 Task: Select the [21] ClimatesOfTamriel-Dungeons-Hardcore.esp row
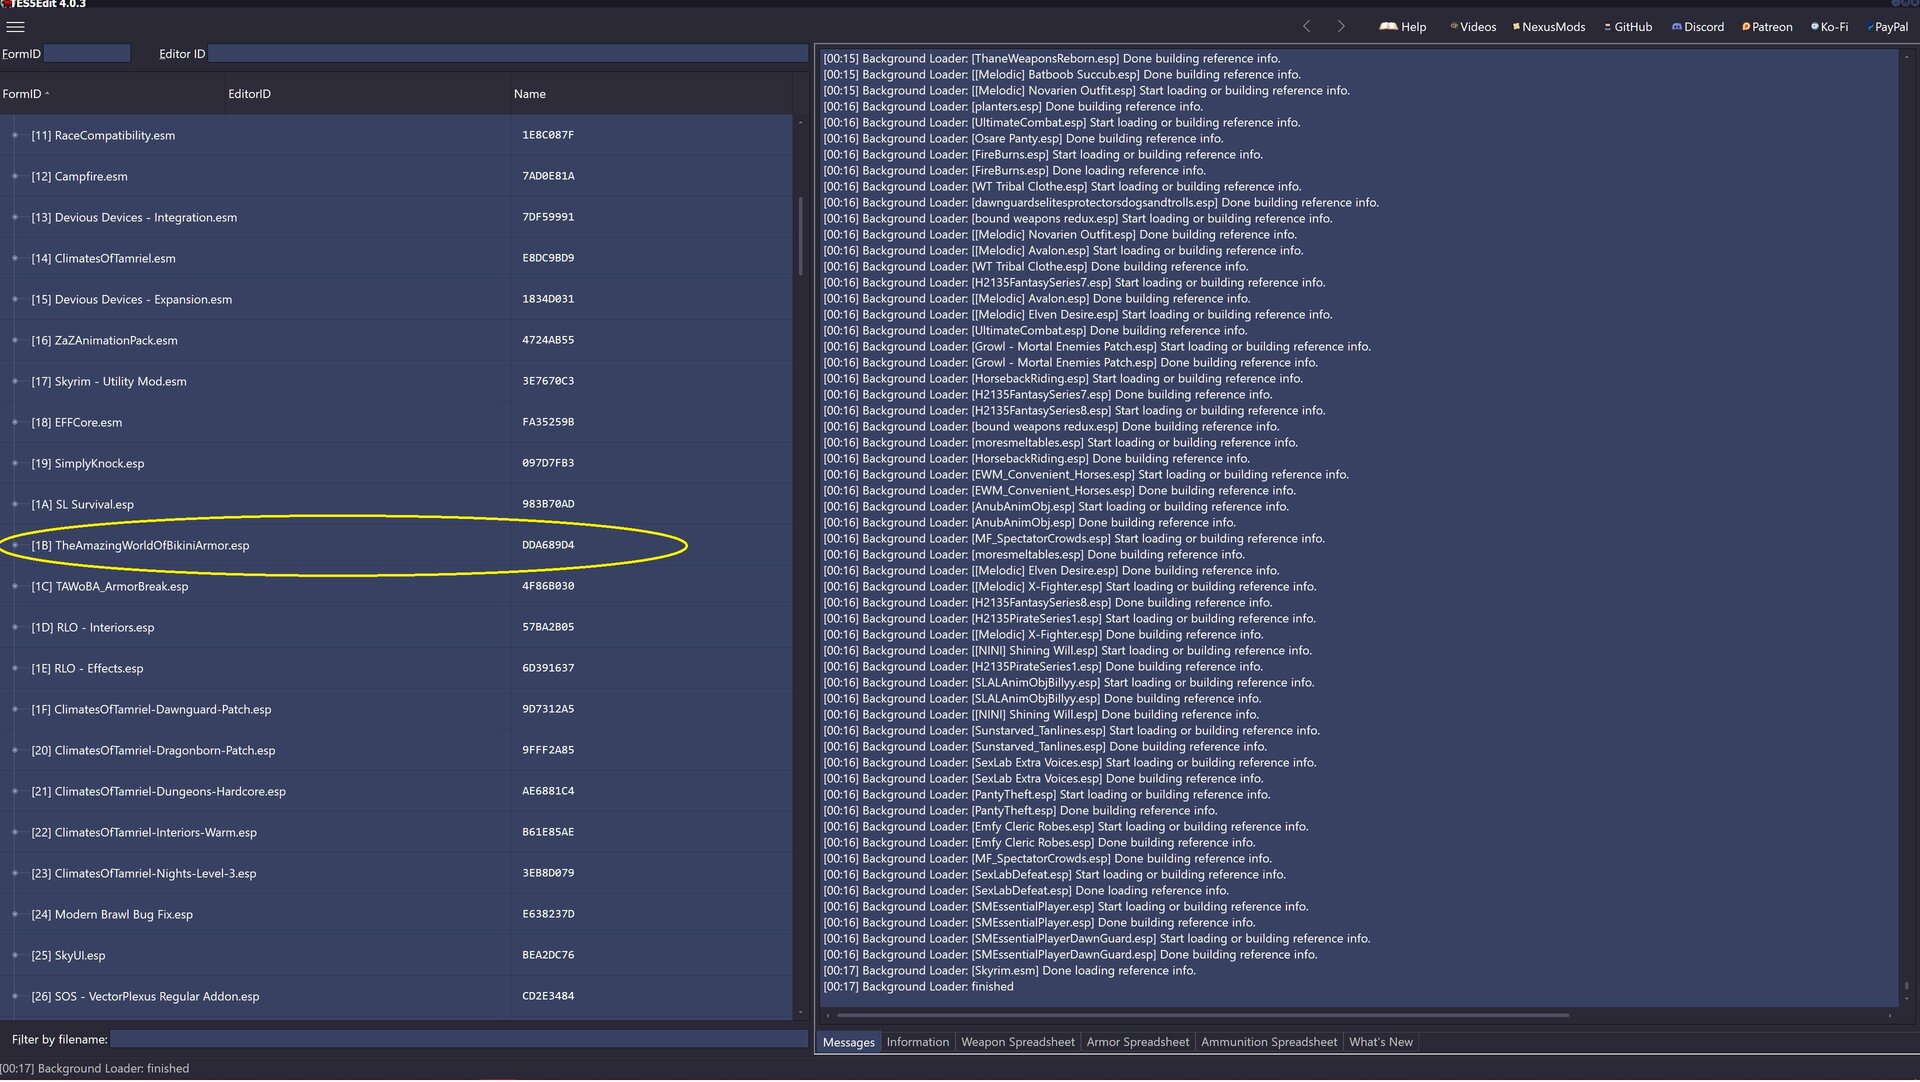point(396,791)
